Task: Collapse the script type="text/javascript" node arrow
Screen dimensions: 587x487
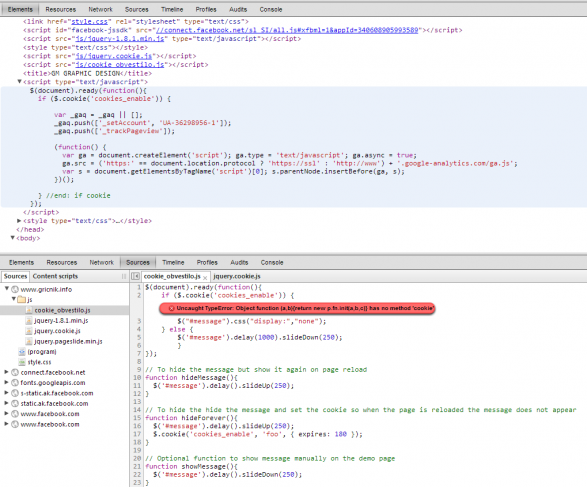Action: point(19,82)
